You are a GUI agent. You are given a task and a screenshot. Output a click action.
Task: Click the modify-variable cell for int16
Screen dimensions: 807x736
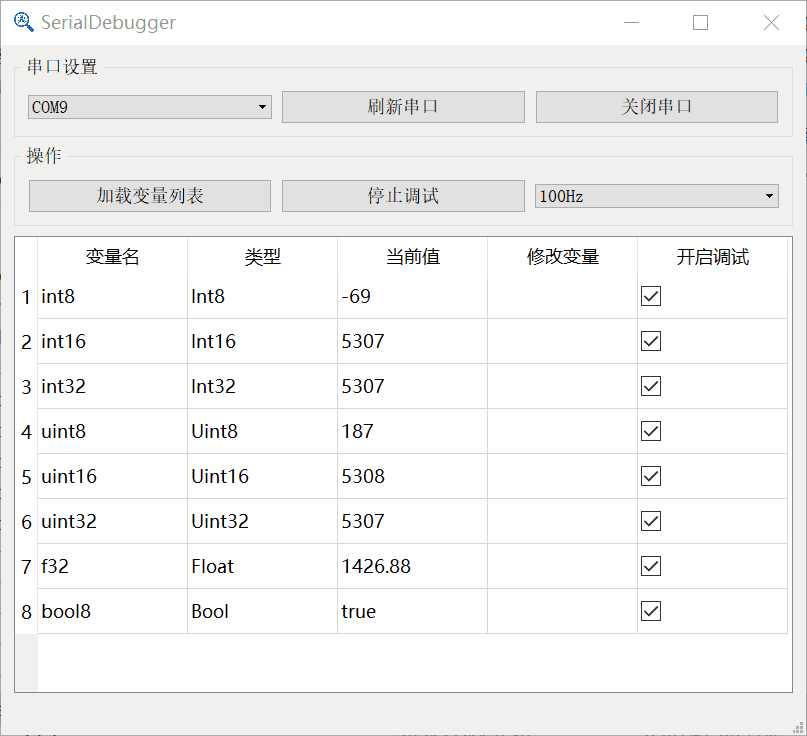click(x=562, y=341)
